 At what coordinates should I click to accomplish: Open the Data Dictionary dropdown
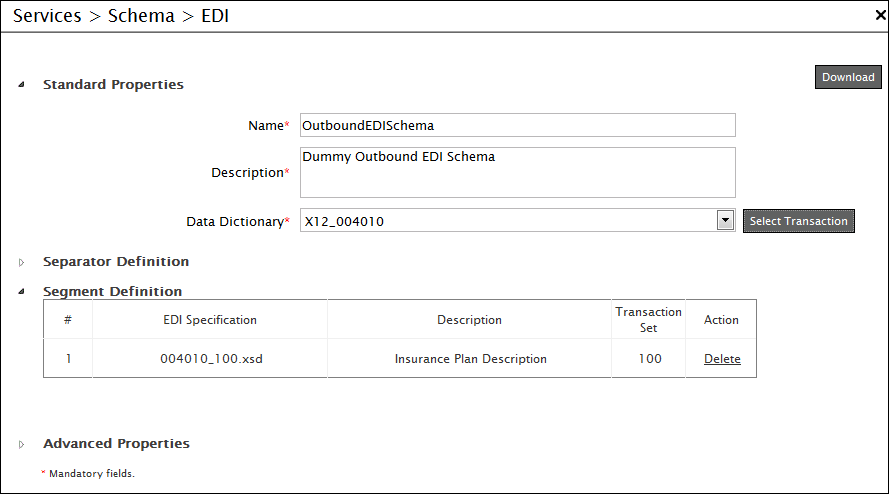tap(726, 221)
